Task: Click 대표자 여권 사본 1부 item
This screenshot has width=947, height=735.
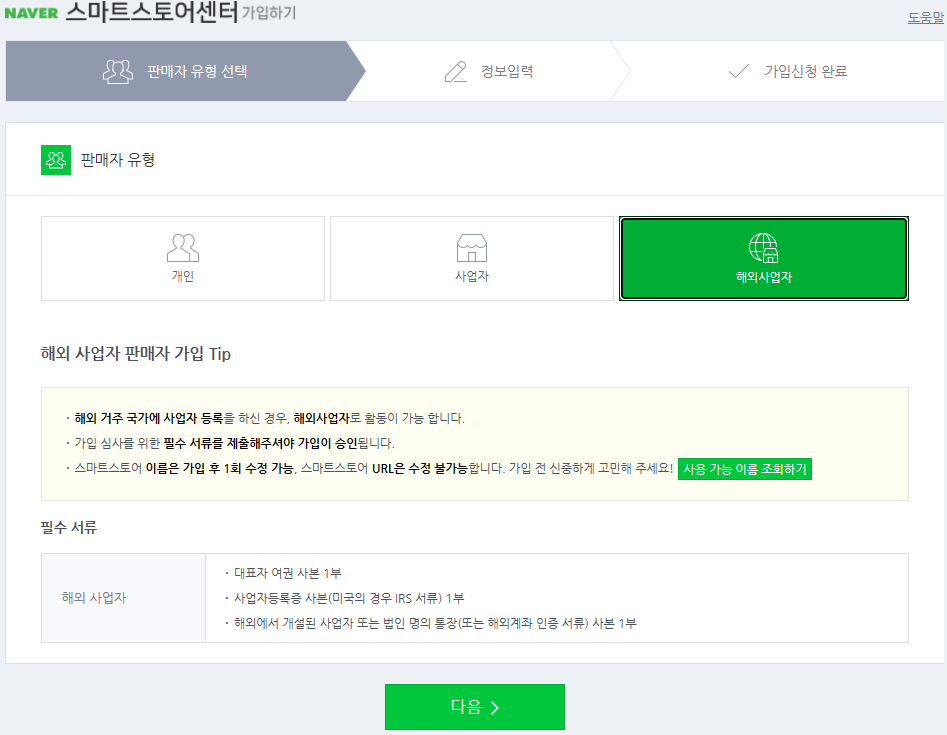Action: click(x=283, y=573)
